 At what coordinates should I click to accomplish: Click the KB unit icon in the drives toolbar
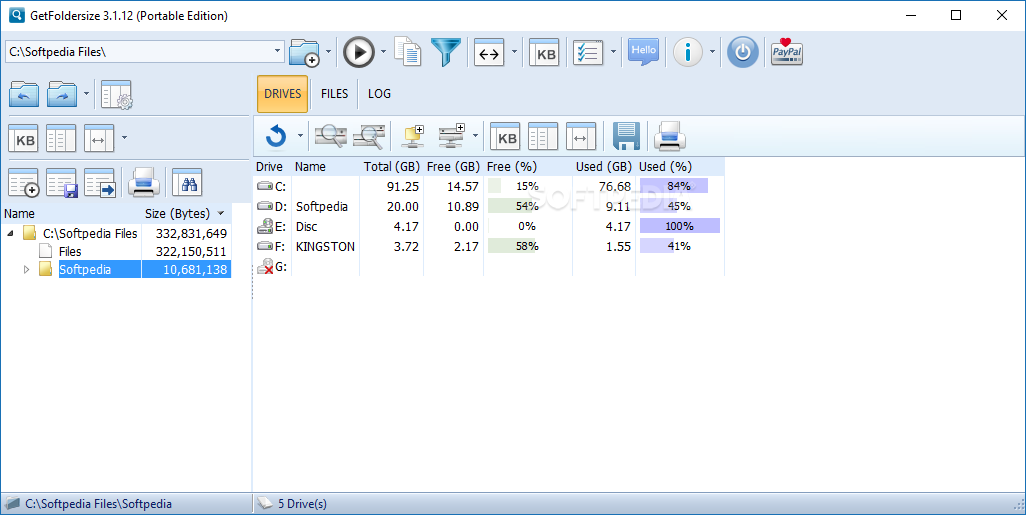(x=505, y=136)
